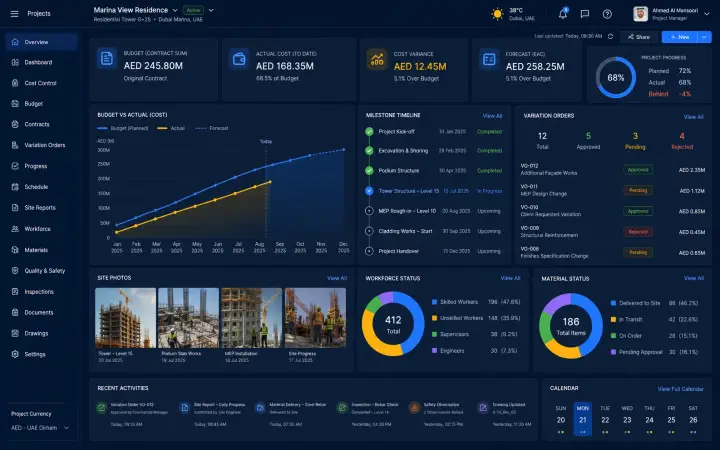Click the blue New button

click(x=680, y=37)
